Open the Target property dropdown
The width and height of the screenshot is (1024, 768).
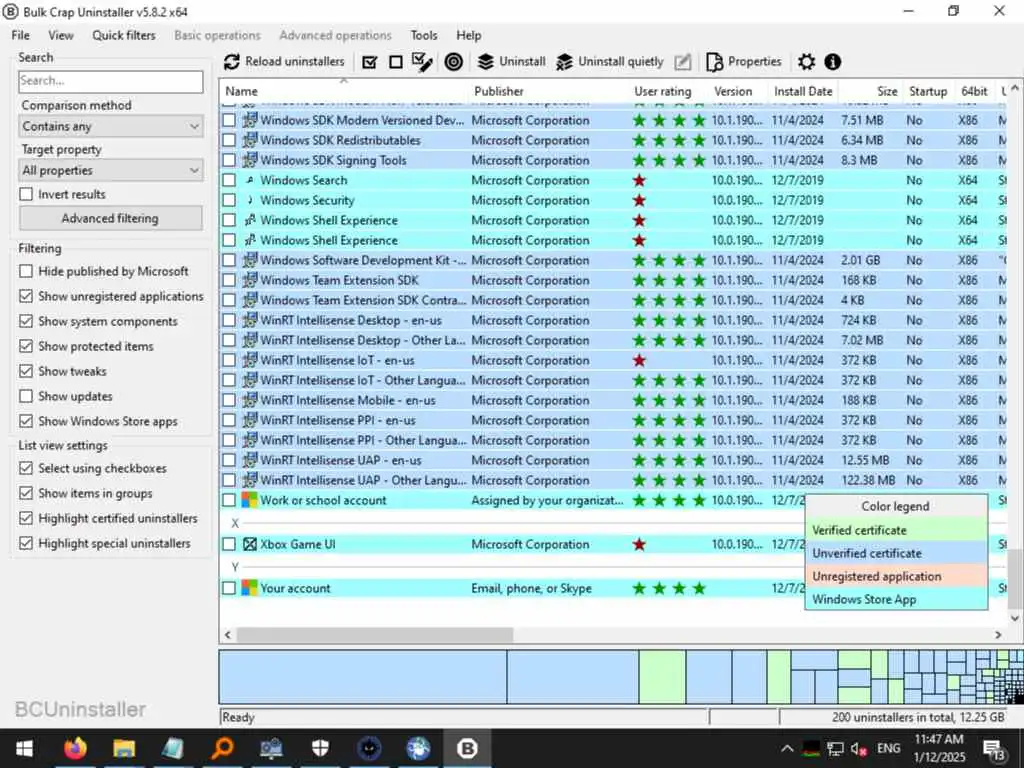[x=111, y=170]
